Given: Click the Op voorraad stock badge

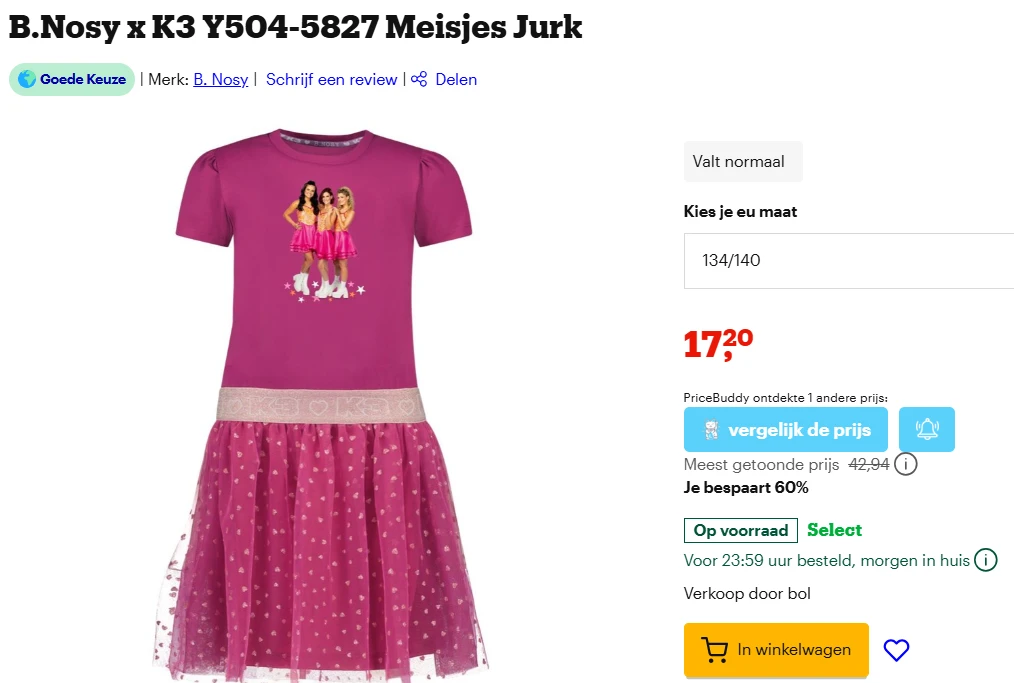Looking at the screenshot, I should tap(741, 530).
